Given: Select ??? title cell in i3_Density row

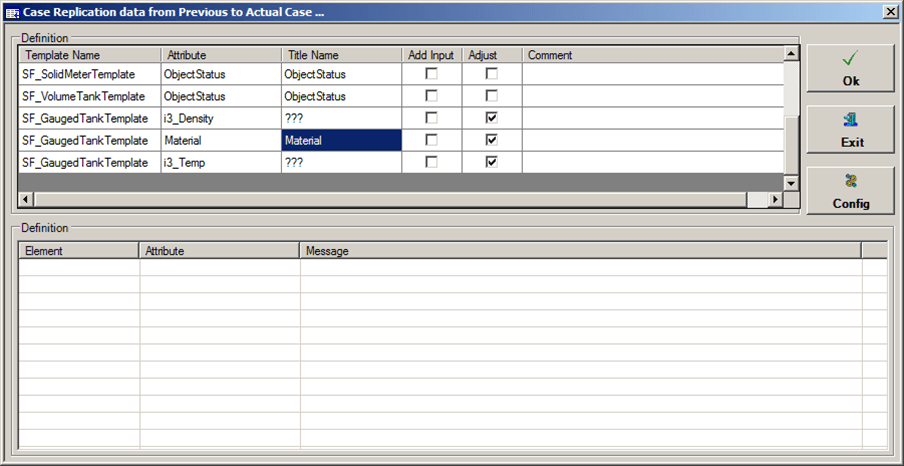Looking at the screenshot, I should (342, 118).
